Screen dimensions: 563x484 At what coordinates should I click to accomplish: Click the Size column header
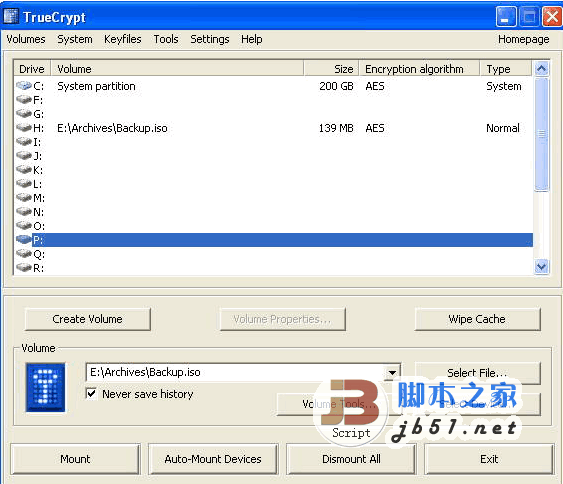pyautogui.click(x=331, y=69)
